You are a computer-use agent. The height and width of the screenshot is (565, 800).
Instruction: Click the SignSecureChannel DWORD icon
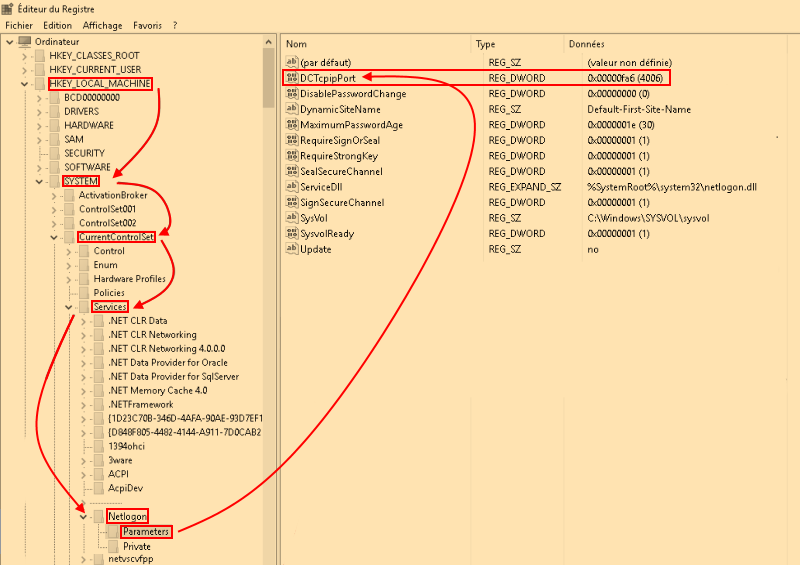click(292, 202)
